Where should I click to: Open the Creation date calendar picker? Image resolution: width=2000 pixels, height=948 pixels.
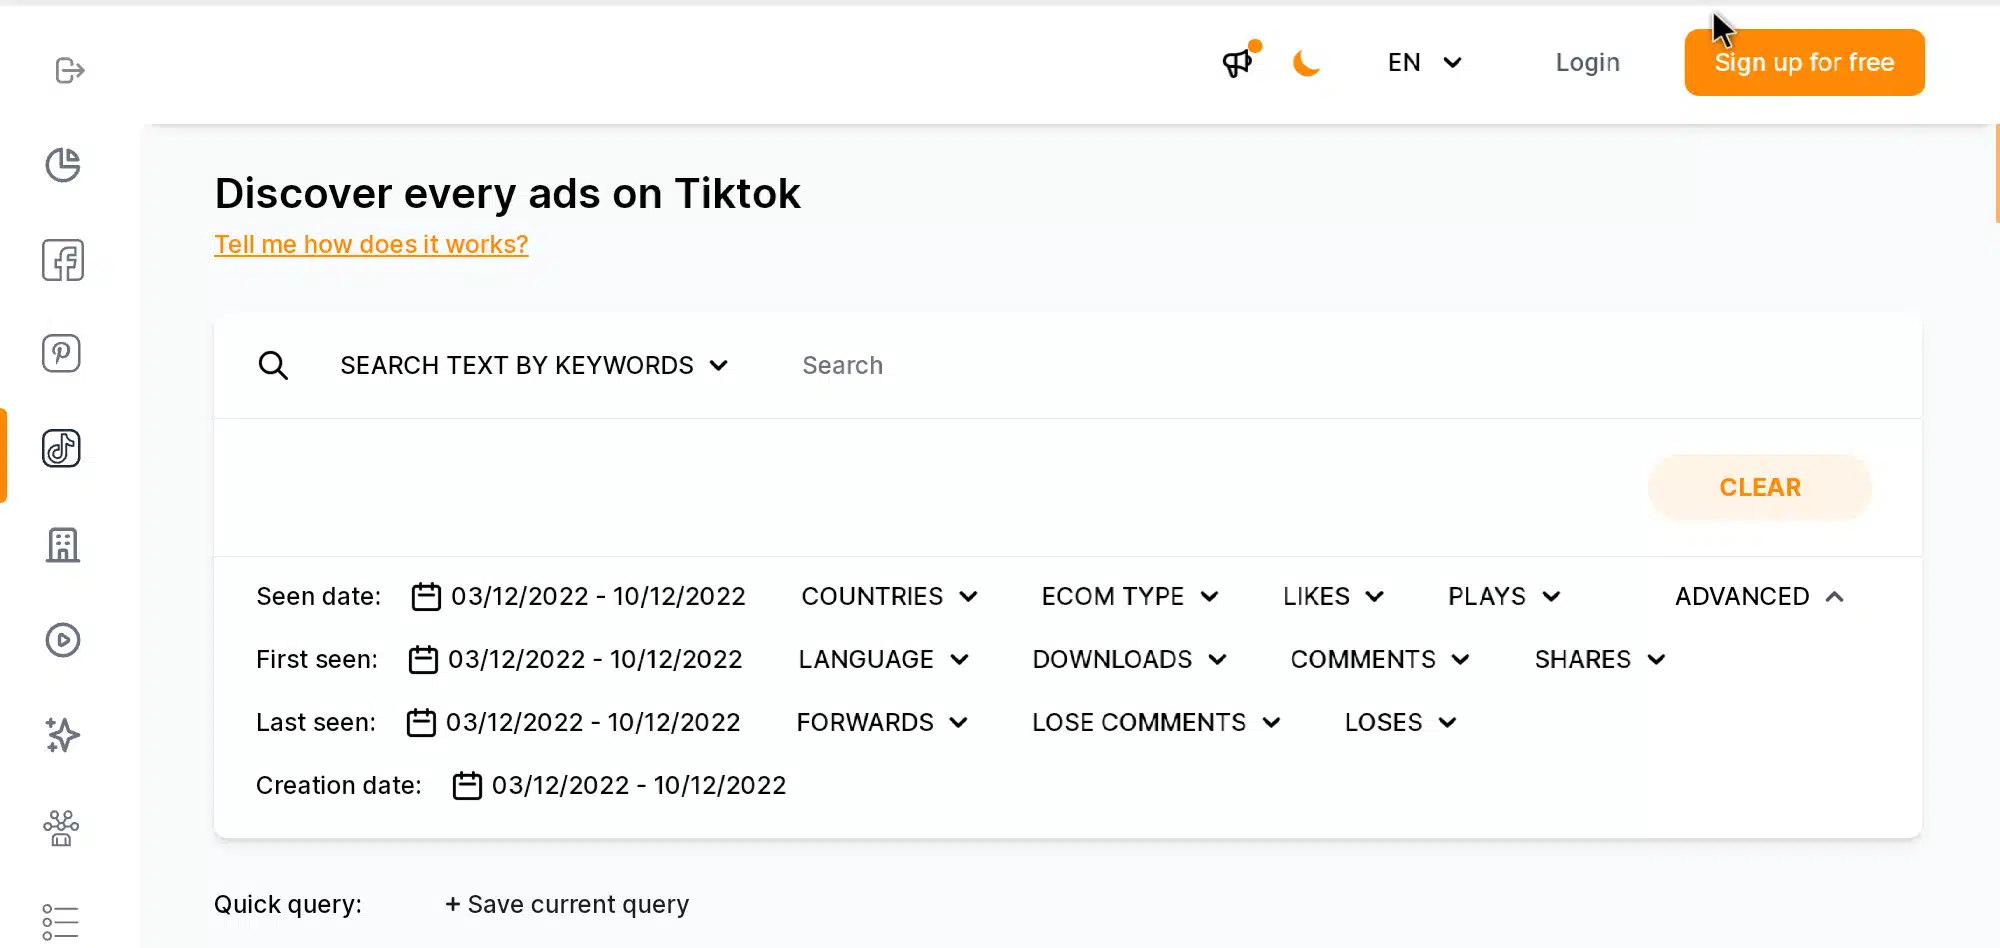tap(466, 785)
